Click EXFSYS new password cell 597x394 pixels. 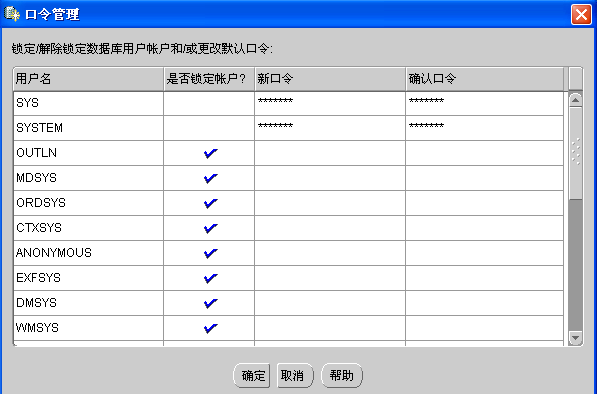(x=330, y=278)
